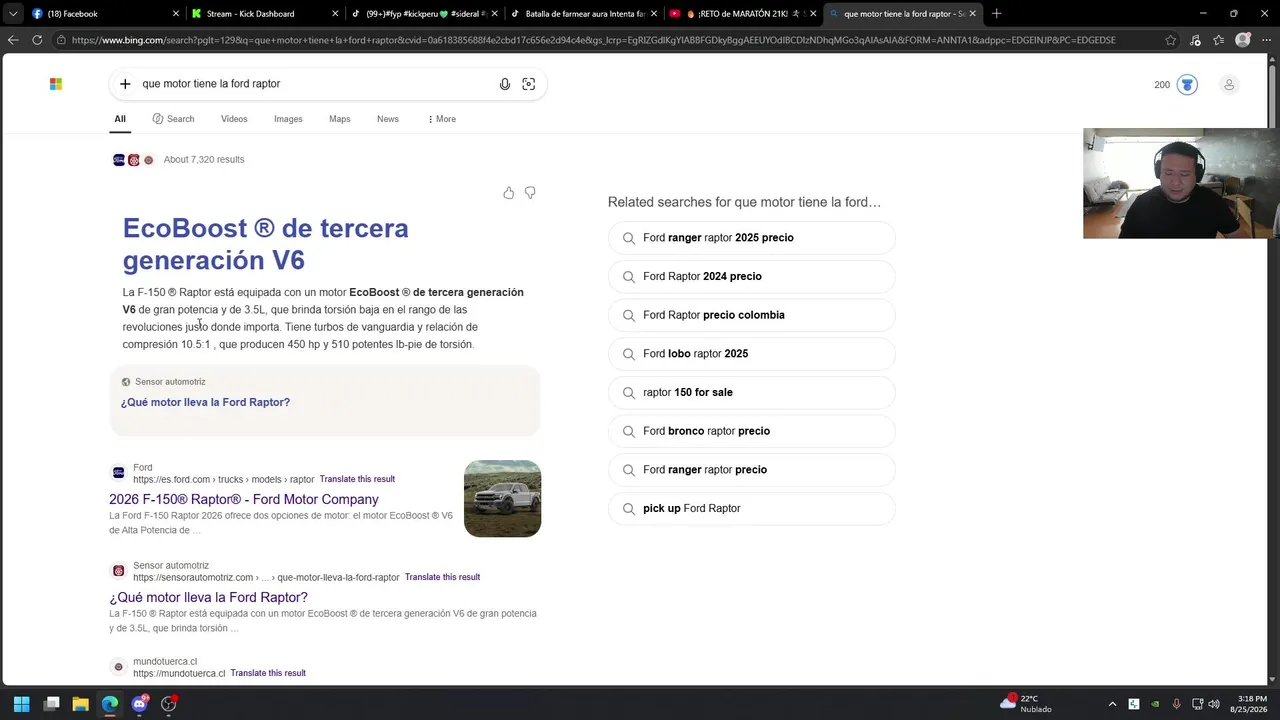The image size is (1280, 720).
Task: Click the F-150 Raptor thumbnail image
Action: pyautogui.click(x=502, y=498)
